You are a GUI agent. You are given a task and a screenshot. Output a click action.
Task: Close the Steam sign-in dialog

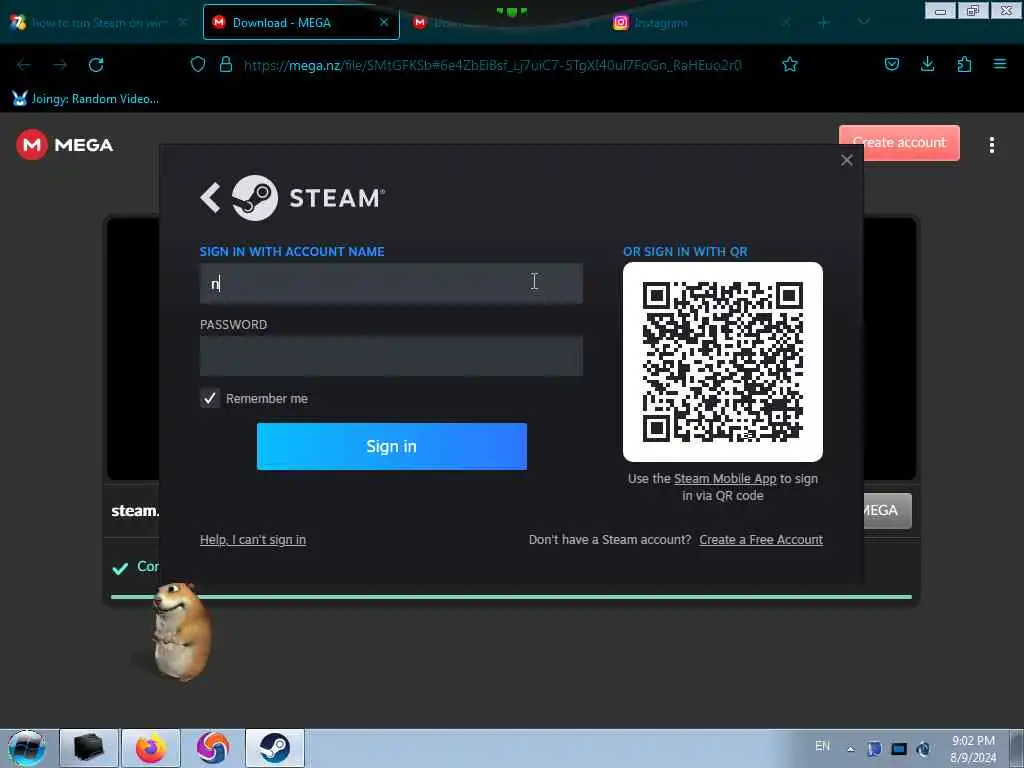coord(846,160)
